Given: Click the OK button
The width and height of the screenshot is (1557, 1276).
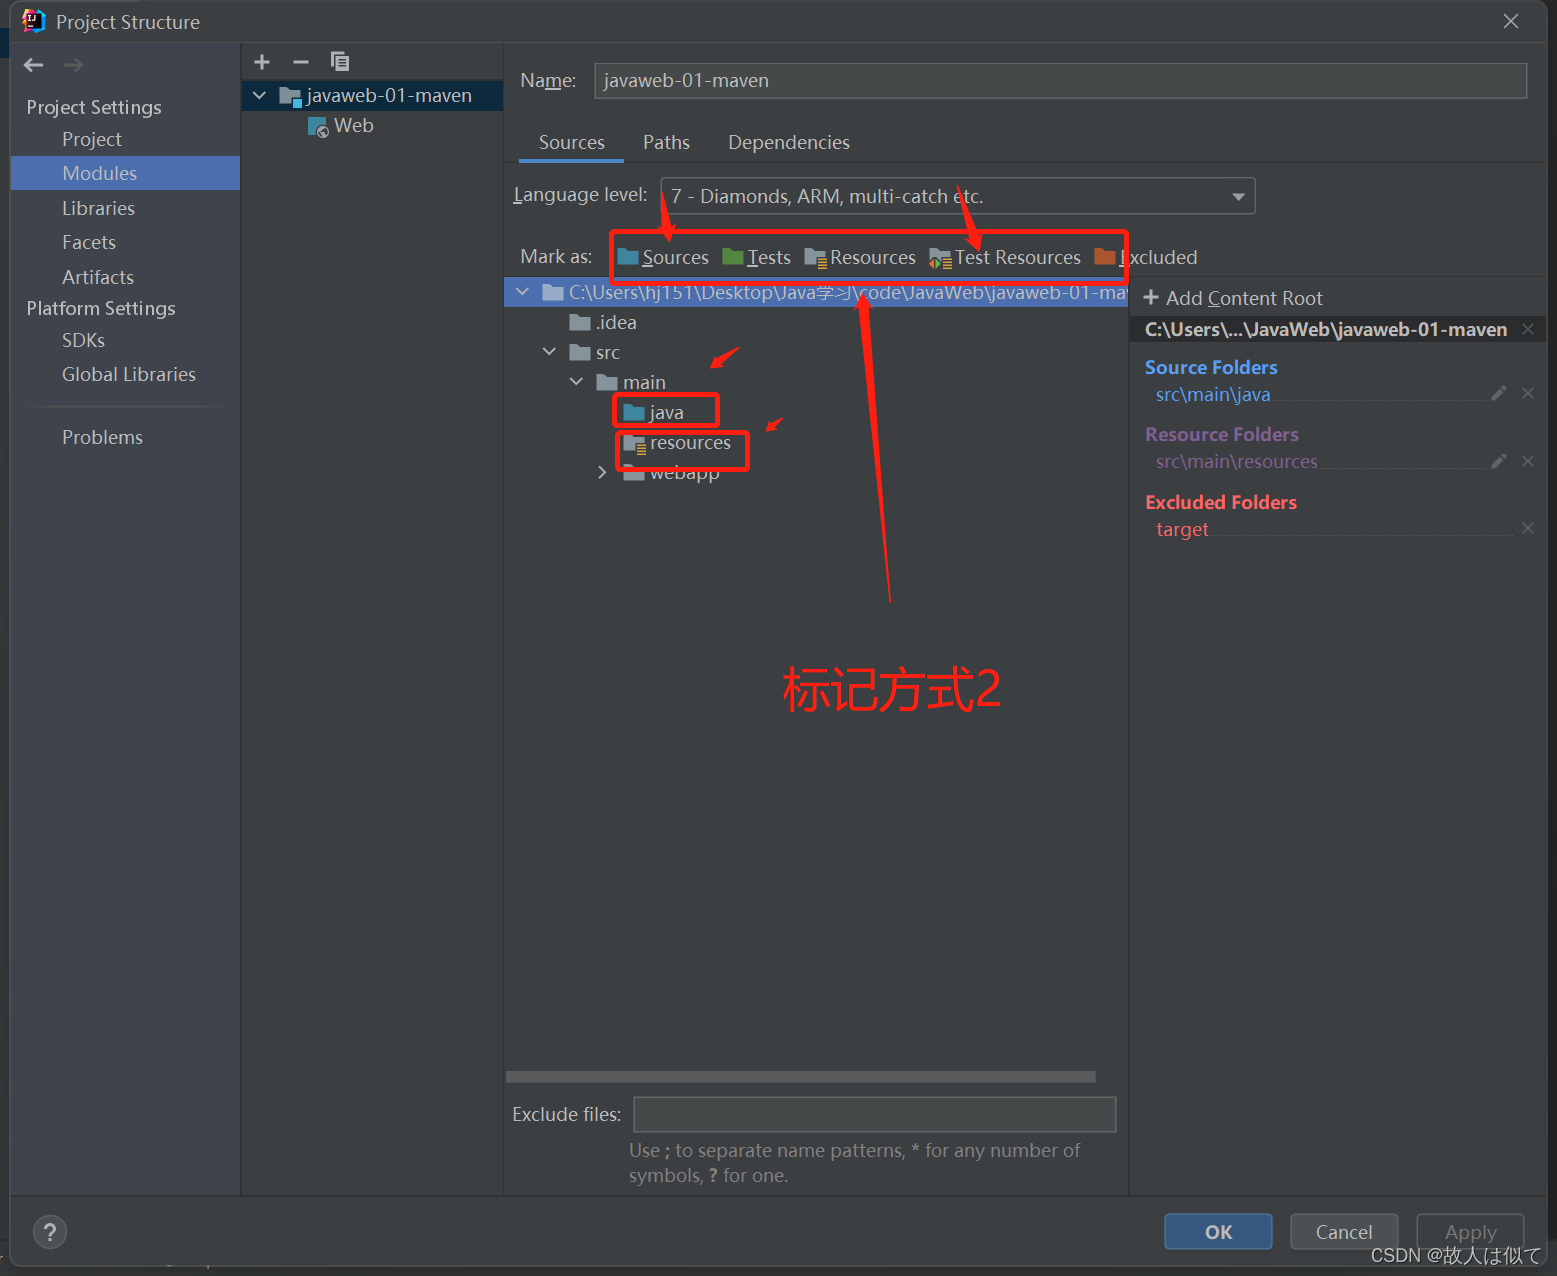Looking at the screenshot, I should click(1218, 1232).
